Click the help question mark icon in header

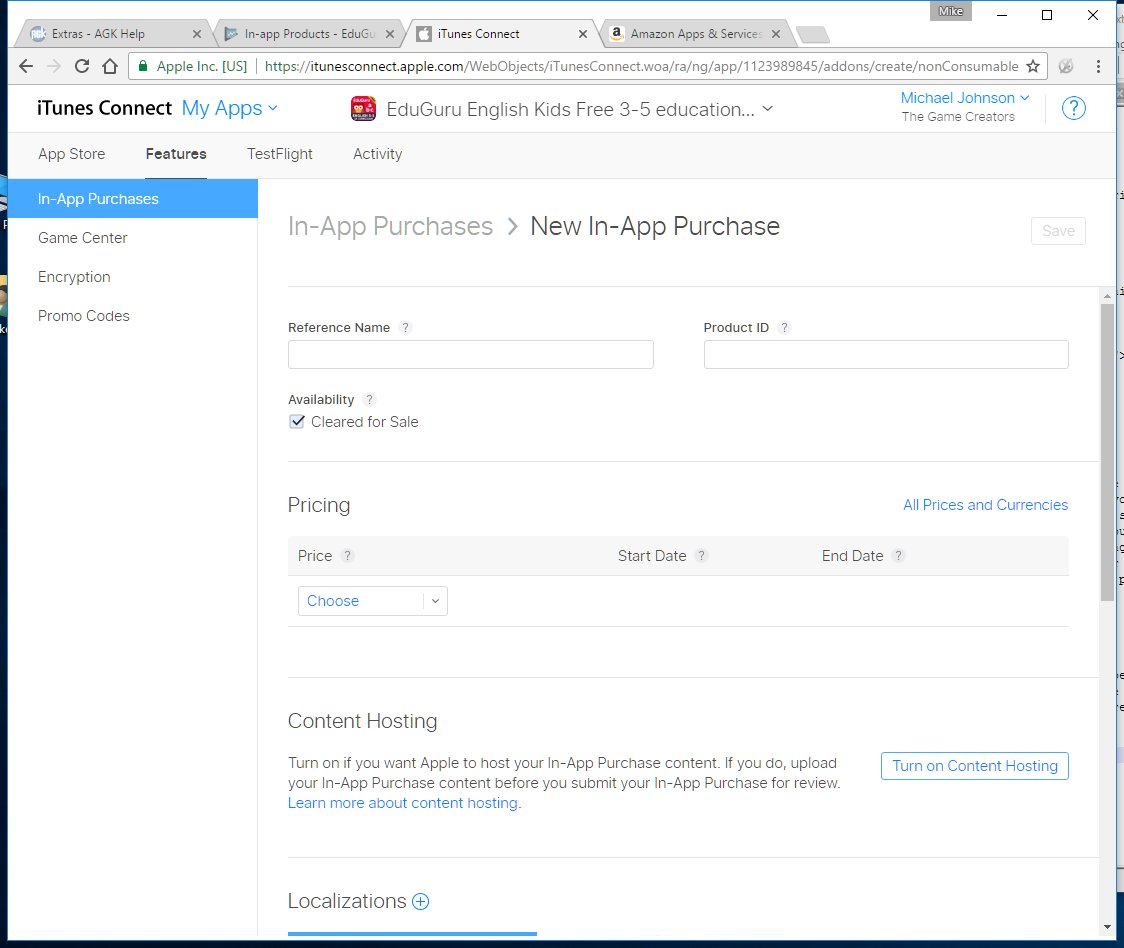(1073, 108)
